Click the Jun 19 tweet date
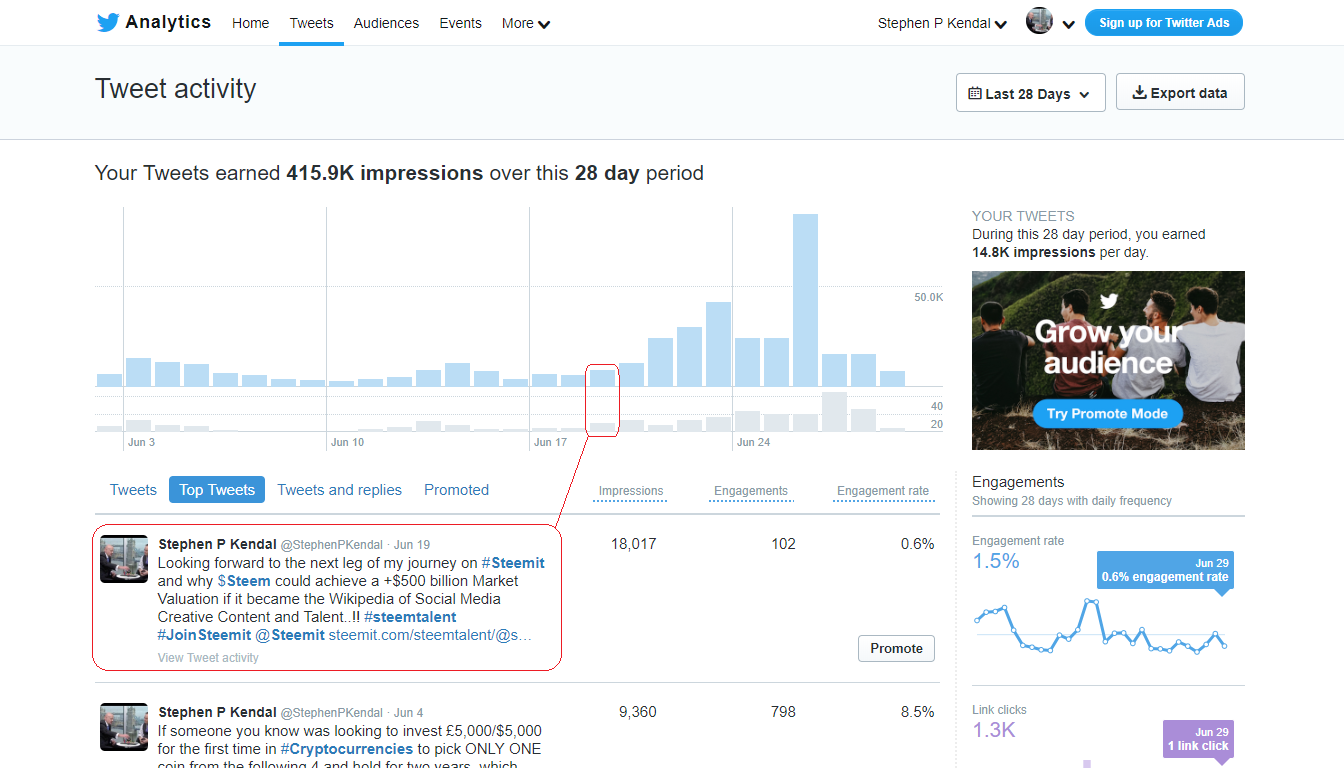1344x770 pixels. coord(412,545)
